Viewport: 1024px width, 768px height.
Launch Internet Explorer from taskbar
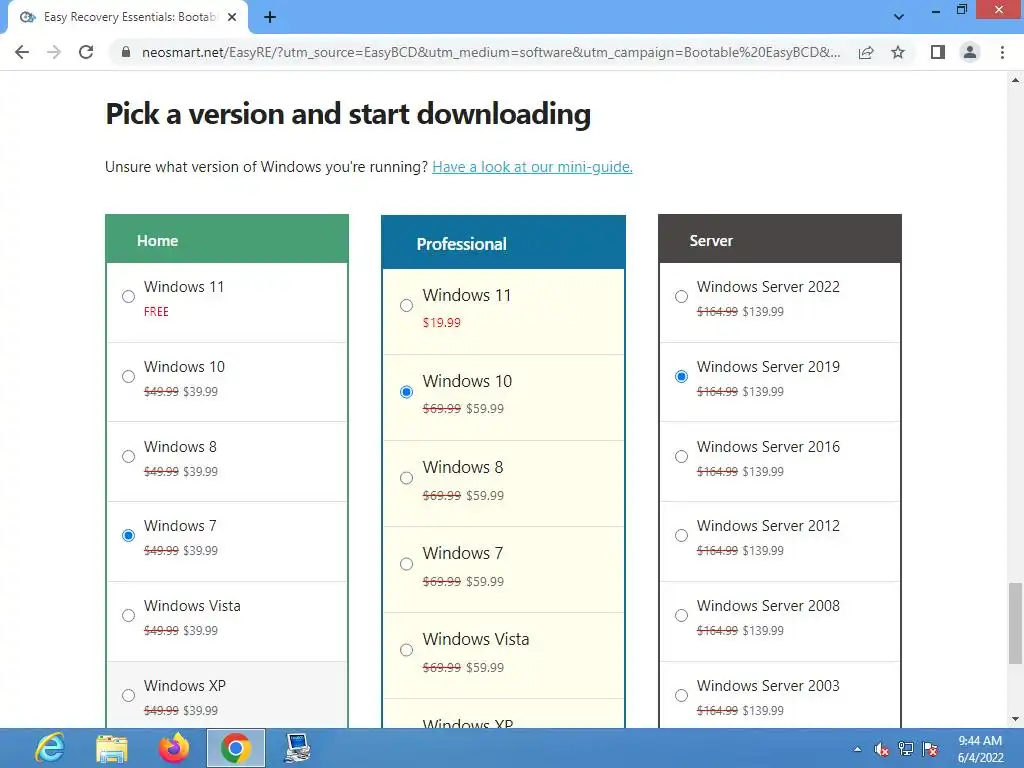pyautogui.click(x=50, y=748)
